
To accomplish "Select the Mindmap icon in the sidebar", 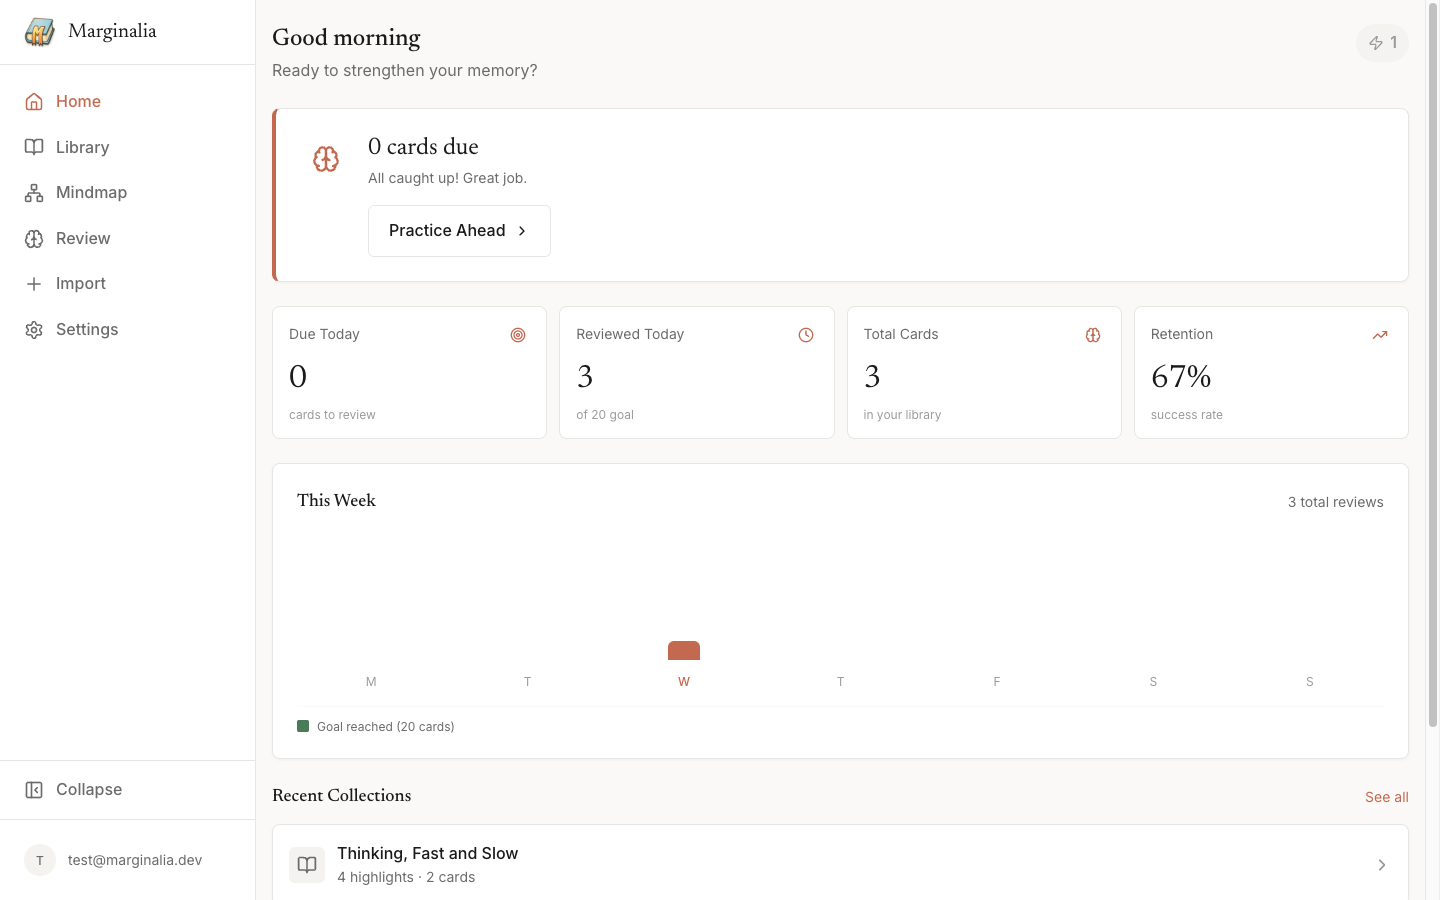I will pyautogui.click(x=35, y=192).
